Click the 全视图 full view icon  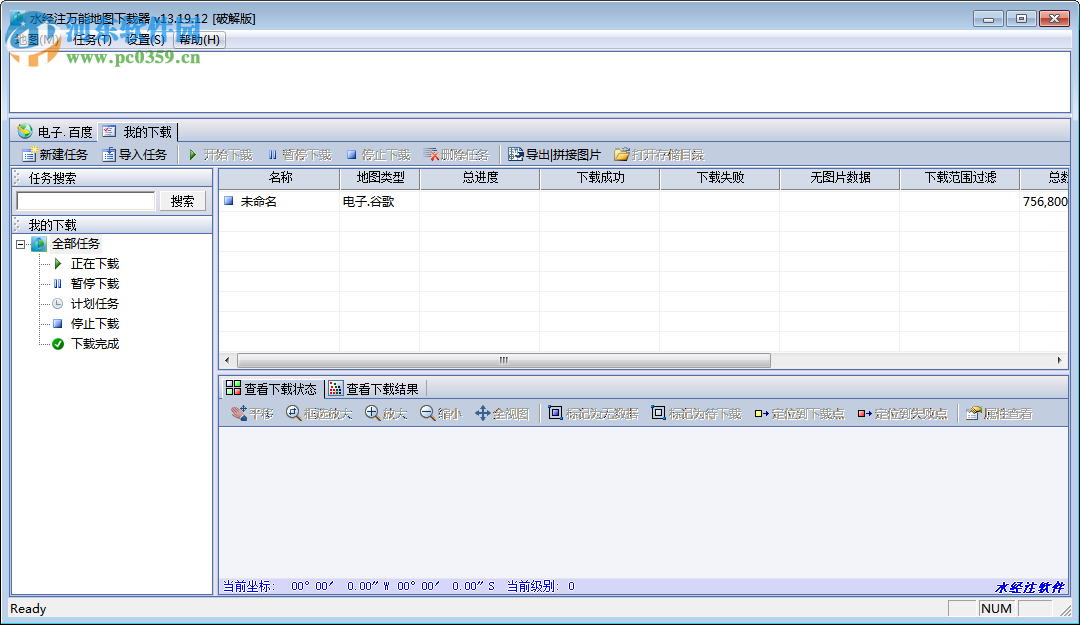click(501, 412)
